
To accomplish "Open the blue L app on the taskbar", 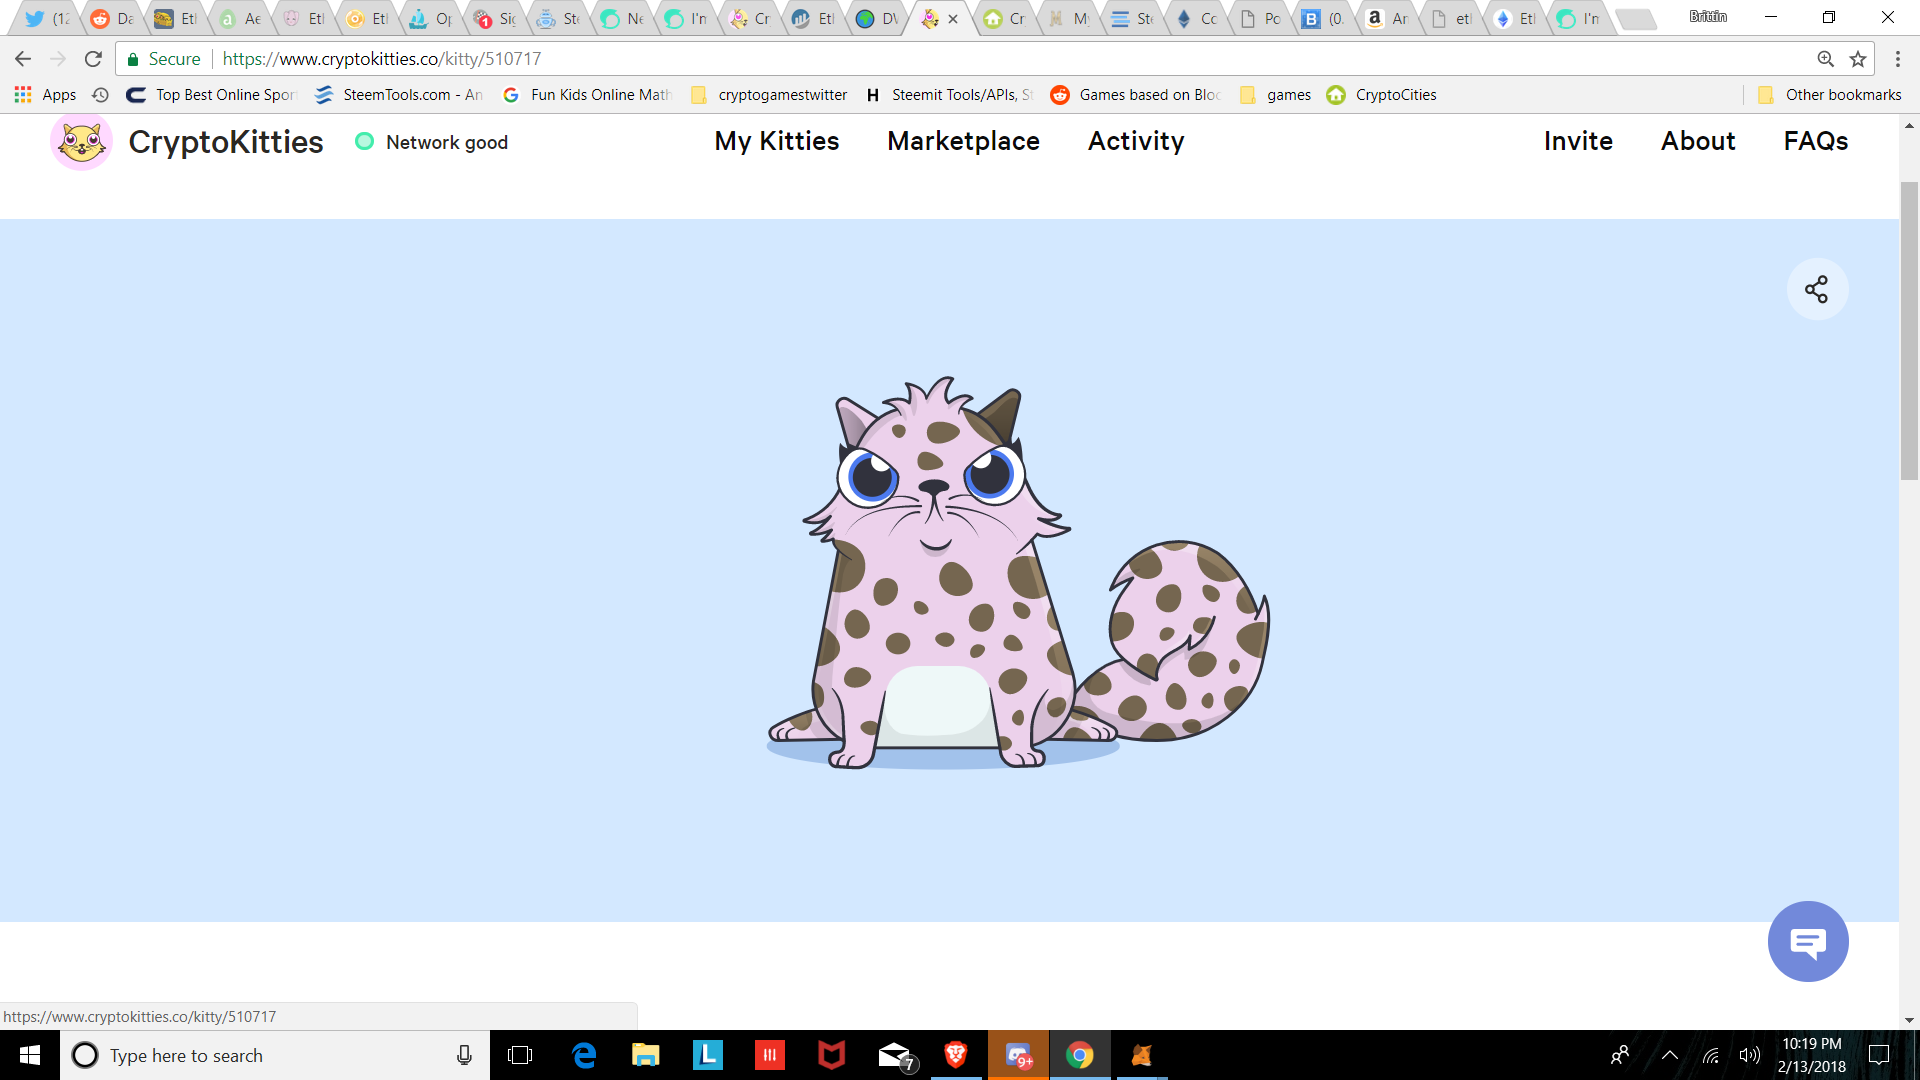I will click(708, 1055).
